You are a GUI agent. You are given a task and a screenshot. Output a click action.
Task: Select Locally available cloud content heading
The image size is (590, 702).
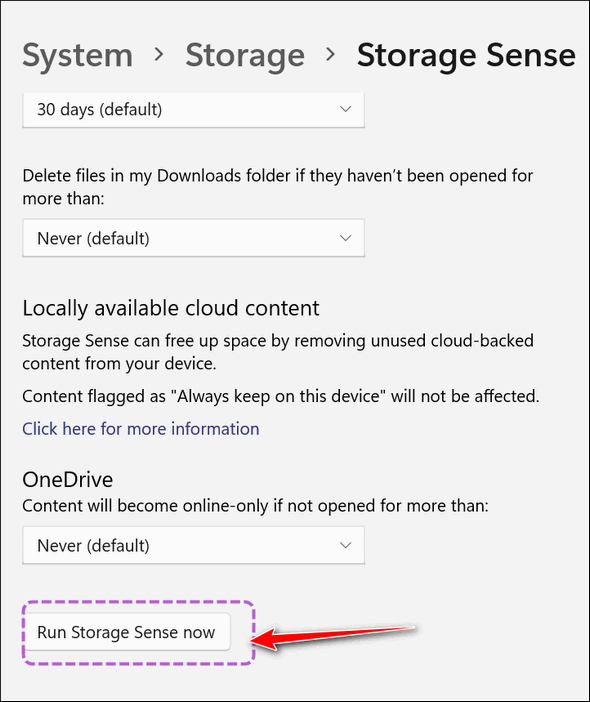[171, 308]
